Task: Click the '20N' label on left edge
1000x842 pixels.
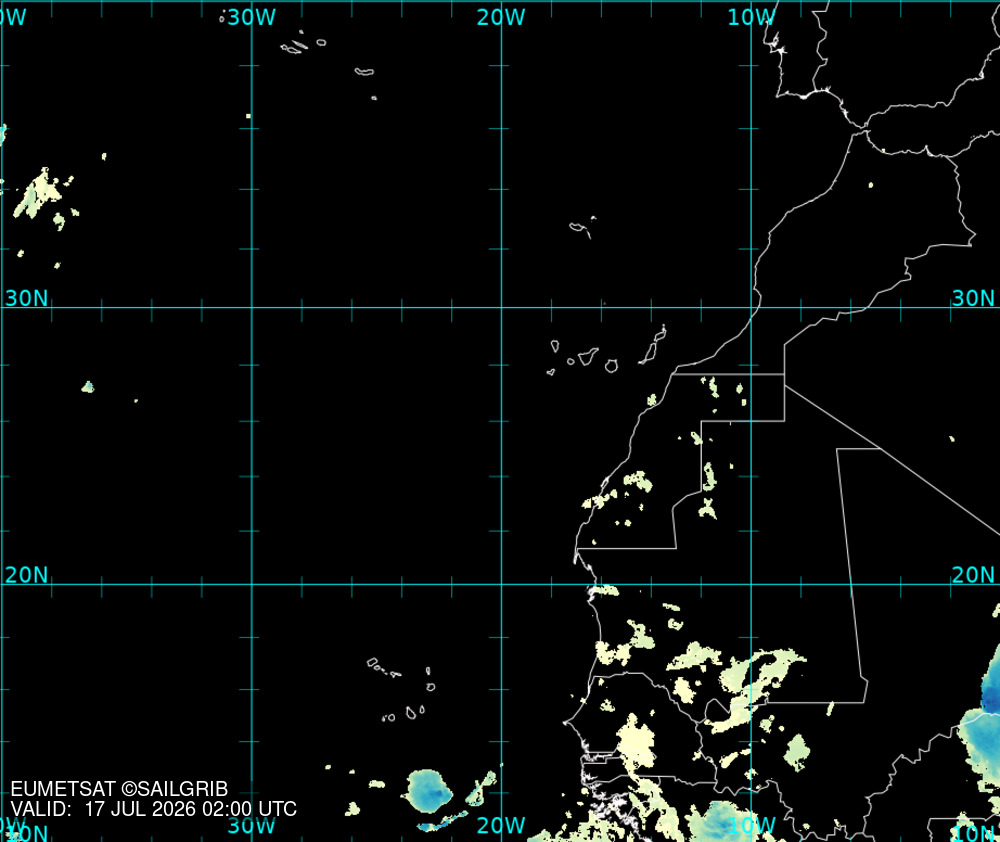Action: click(27, 575)
